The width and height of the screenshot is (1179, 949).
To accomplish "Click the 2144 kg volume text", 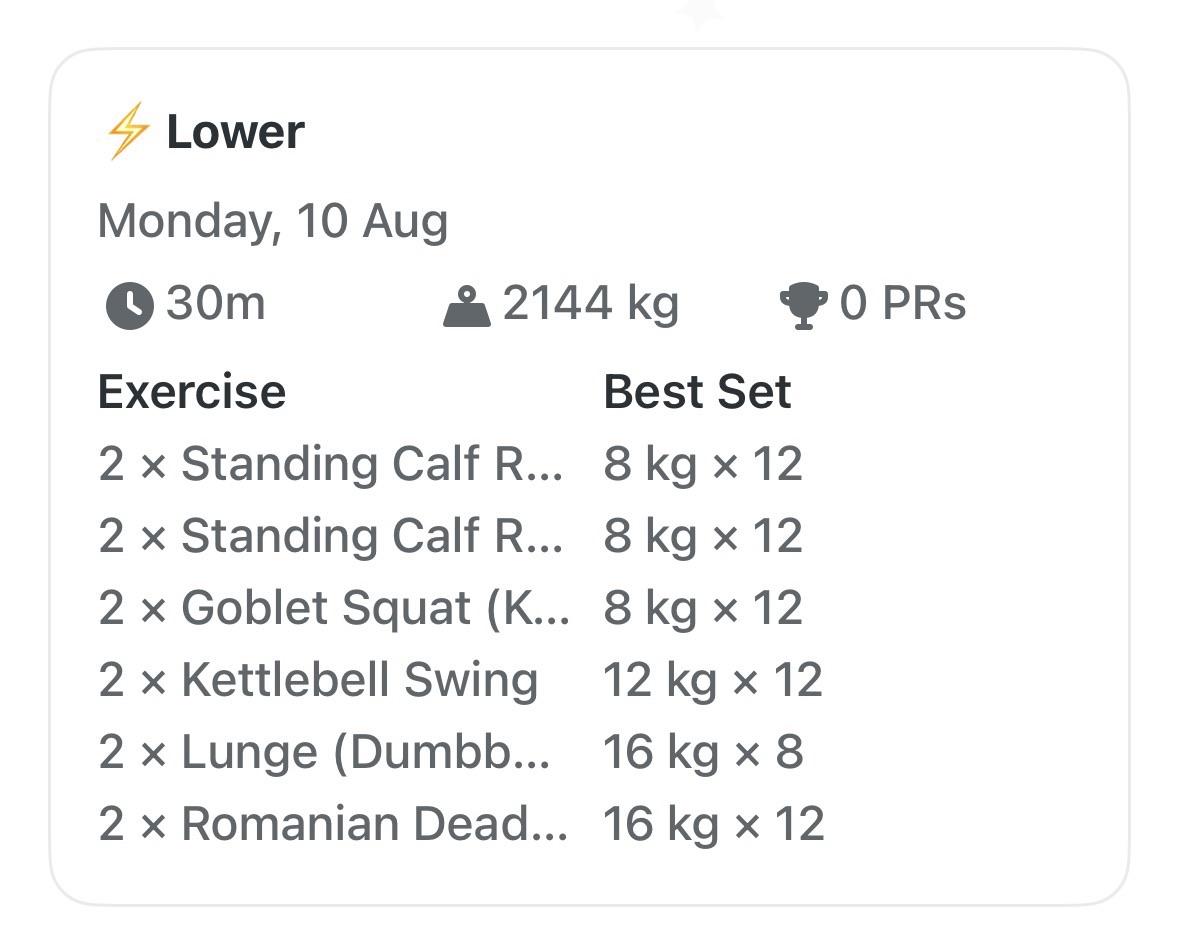I will tap(590, 305).
